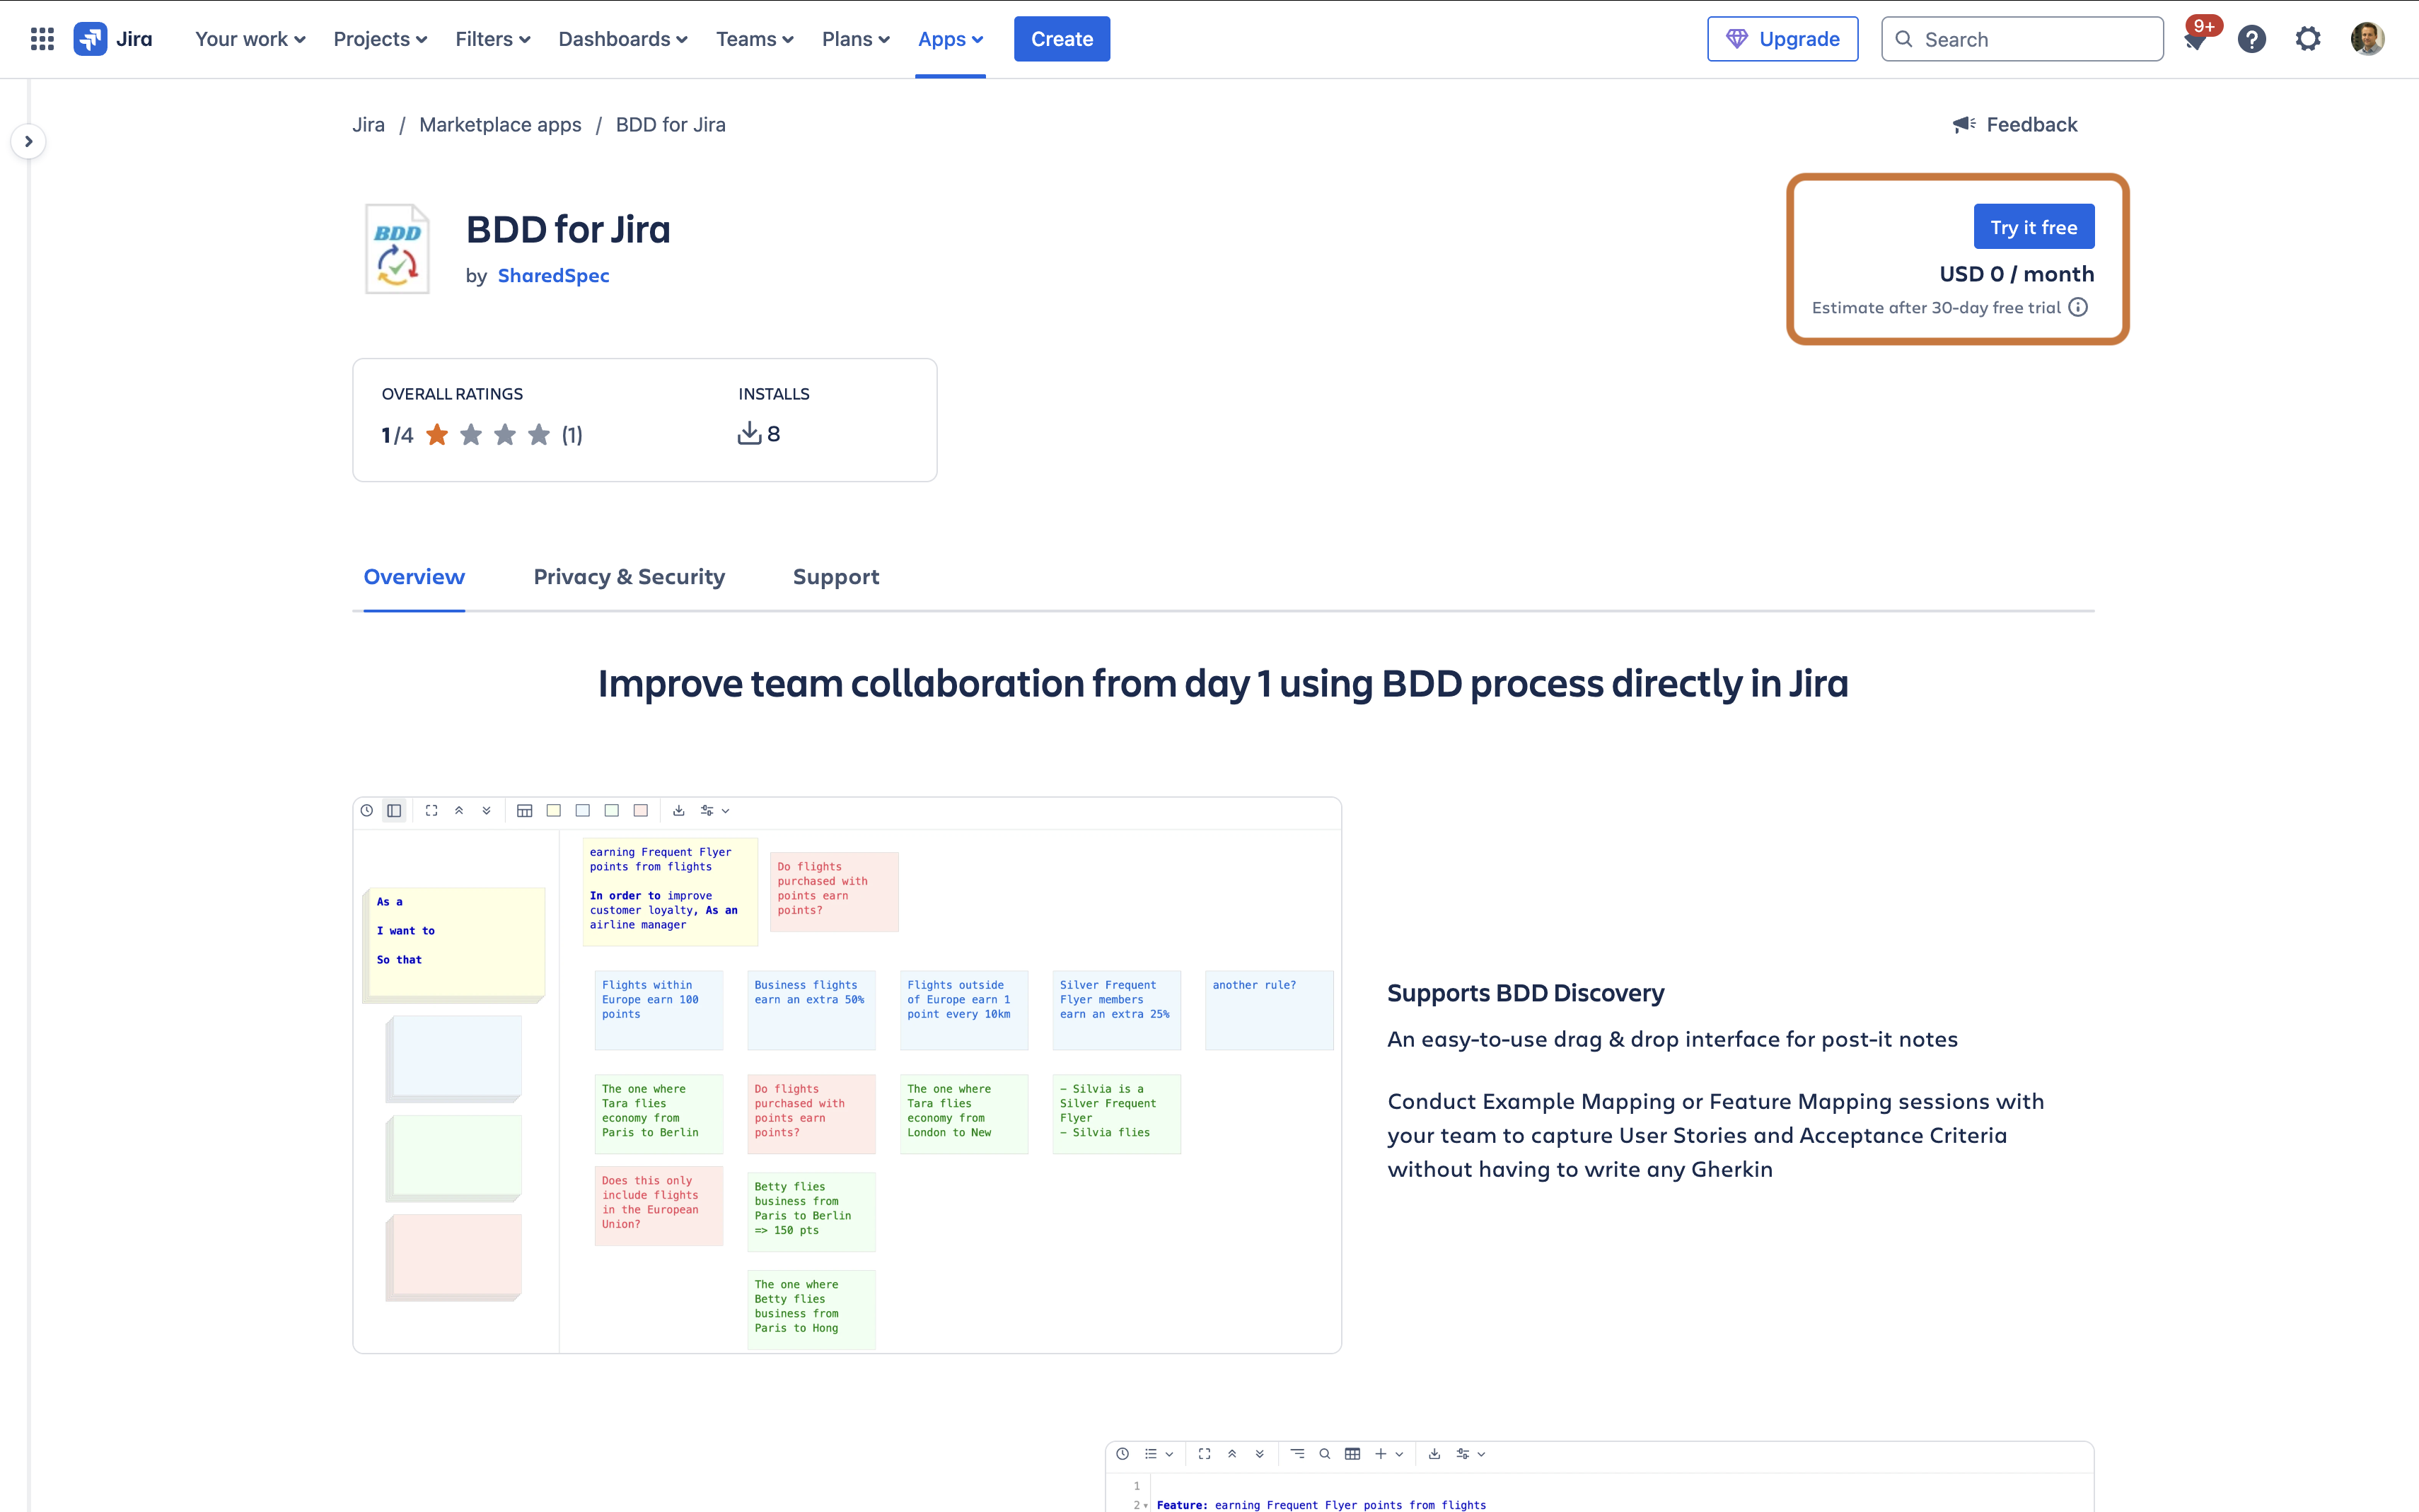2419x1512 pixels.
Task: Open the BDD Discovery post-it notes screenshot
Action: coord(847,1075)
